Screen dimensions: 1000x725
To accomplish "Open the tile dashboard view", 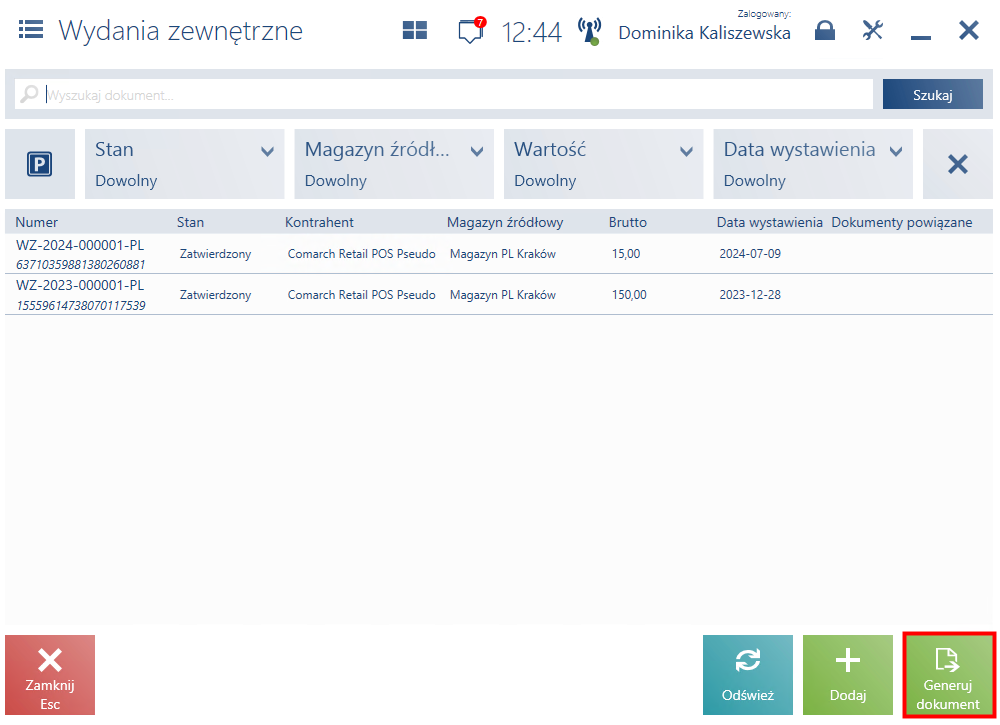I will click(x=415, y=30).
